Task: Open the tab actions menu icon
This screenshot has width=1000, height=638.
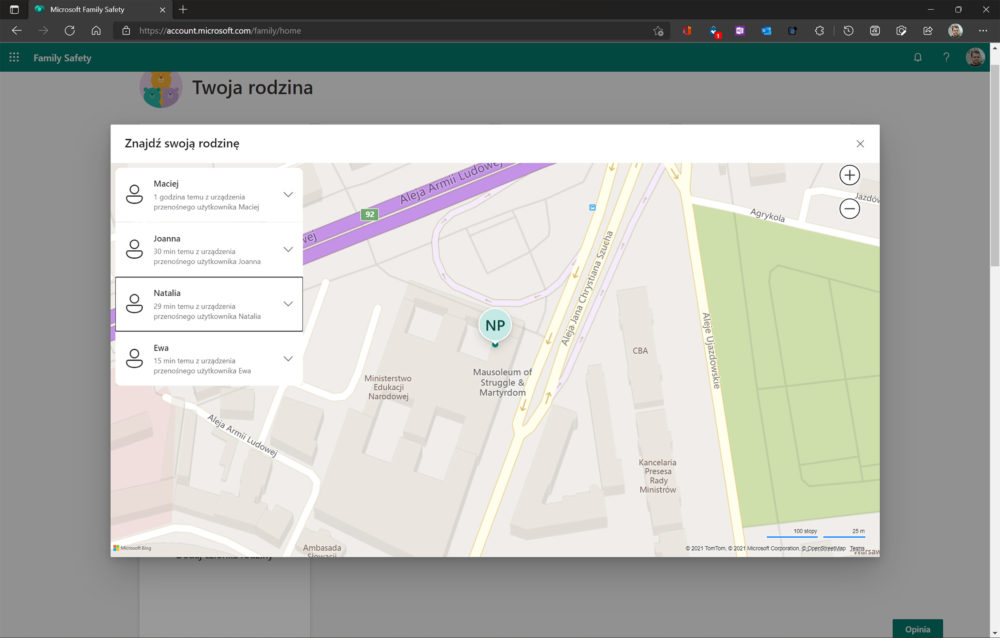Action: 14,10
